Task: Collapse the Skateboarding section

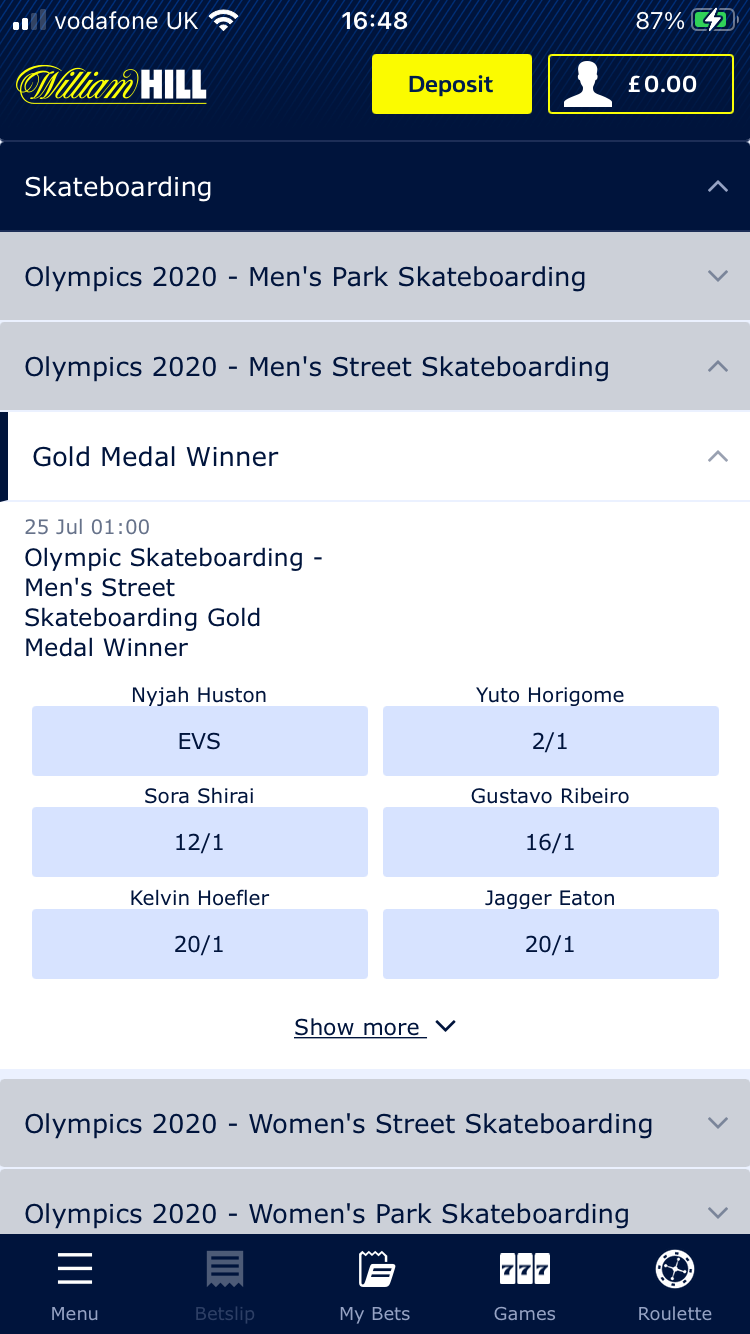Action: [x=717, y=187]
